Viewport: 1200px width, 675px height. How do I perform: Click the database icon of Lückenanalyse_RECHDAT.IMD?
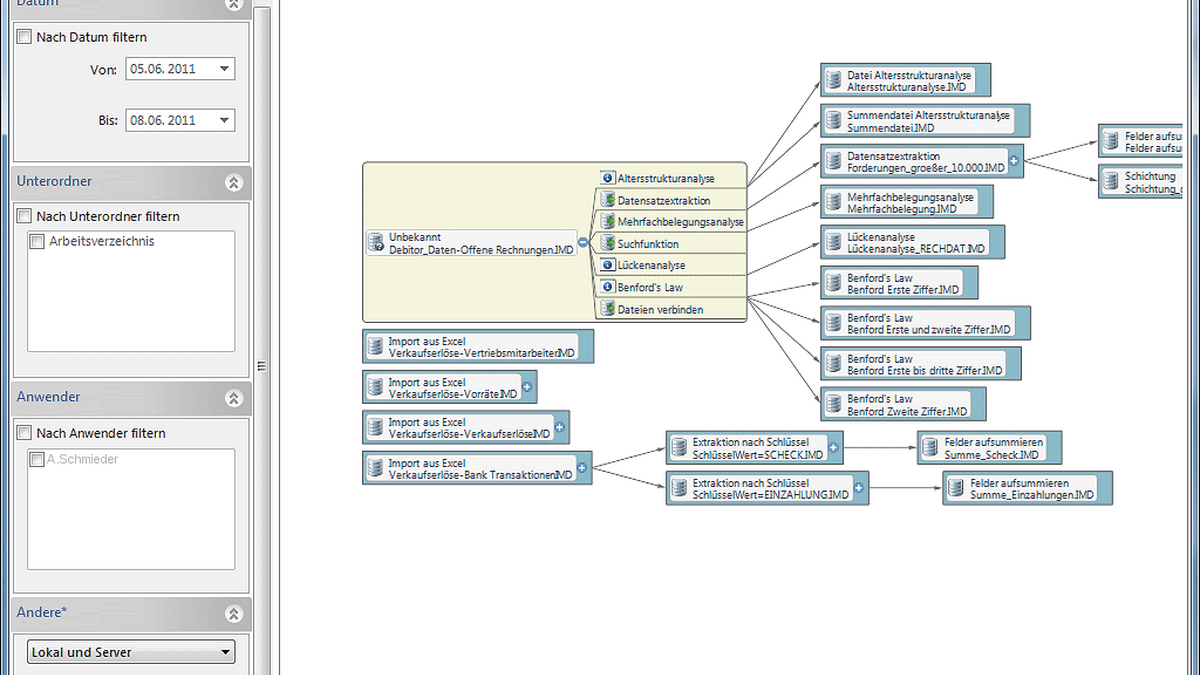click(x=833, y=242)
